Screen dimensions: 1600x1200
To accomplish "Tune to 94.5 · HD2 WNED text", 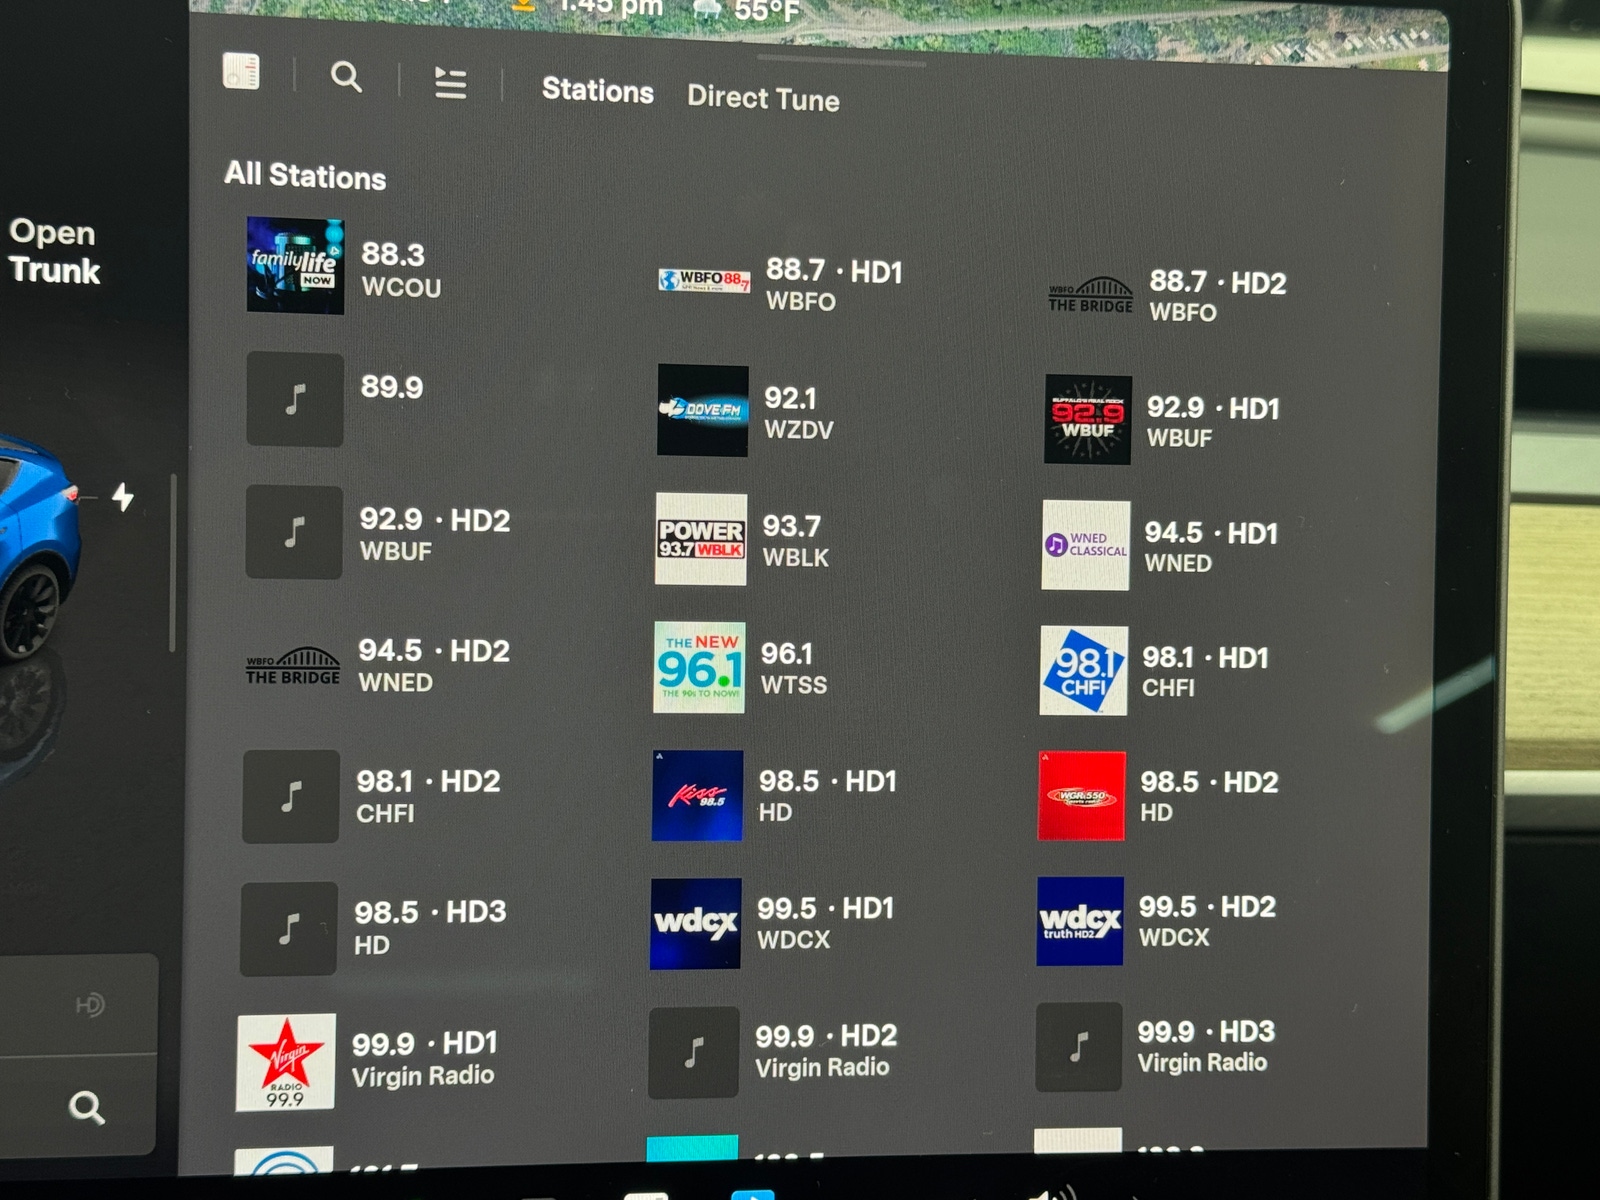I will 433,666.
